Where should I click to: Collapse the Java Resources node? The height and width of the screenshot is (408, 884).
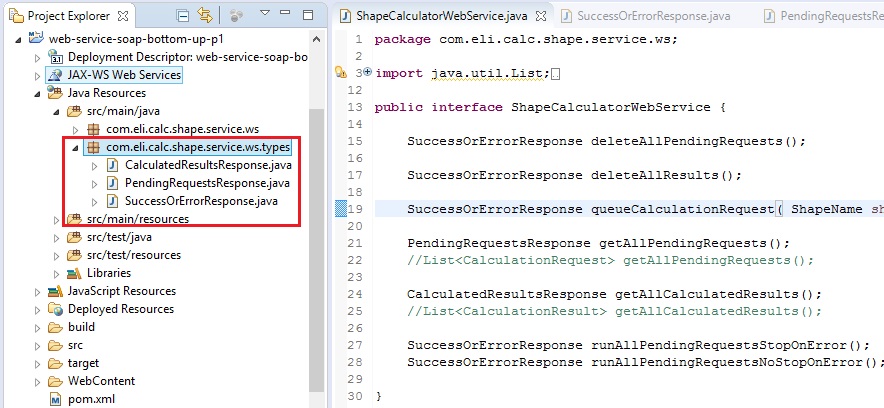point(37,94)
